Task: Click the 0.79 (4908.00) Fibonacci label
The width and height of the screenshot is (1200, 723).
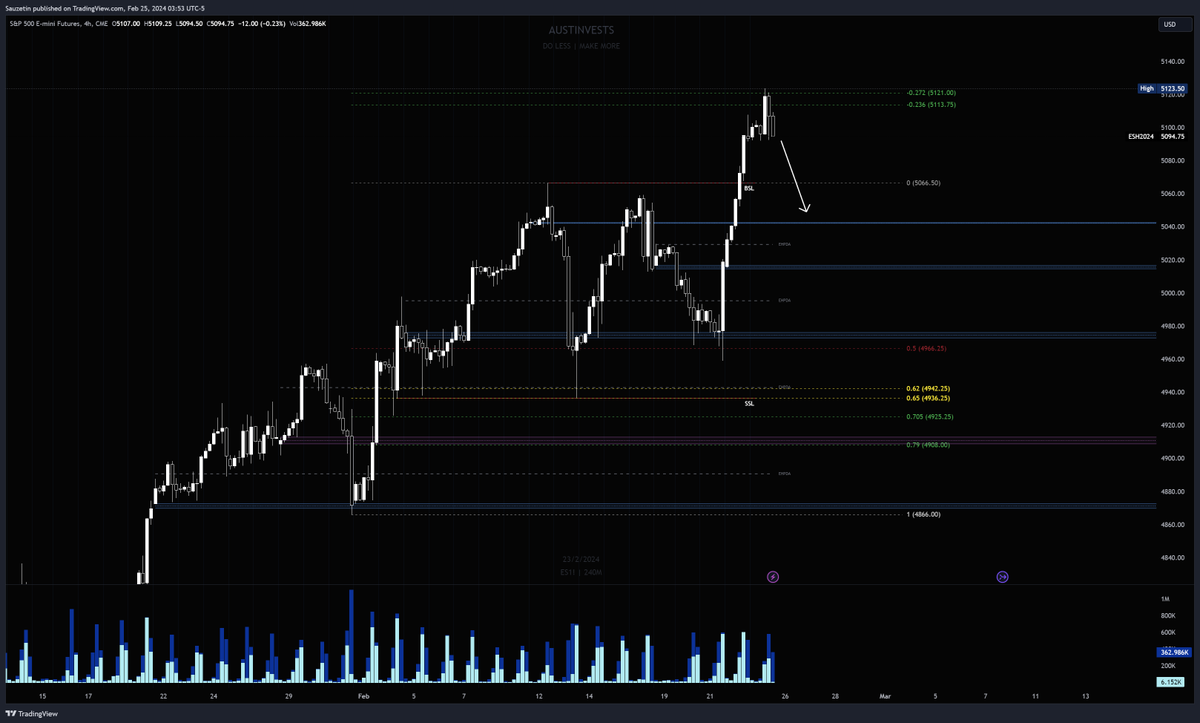Action: click(x=927, y=444)
